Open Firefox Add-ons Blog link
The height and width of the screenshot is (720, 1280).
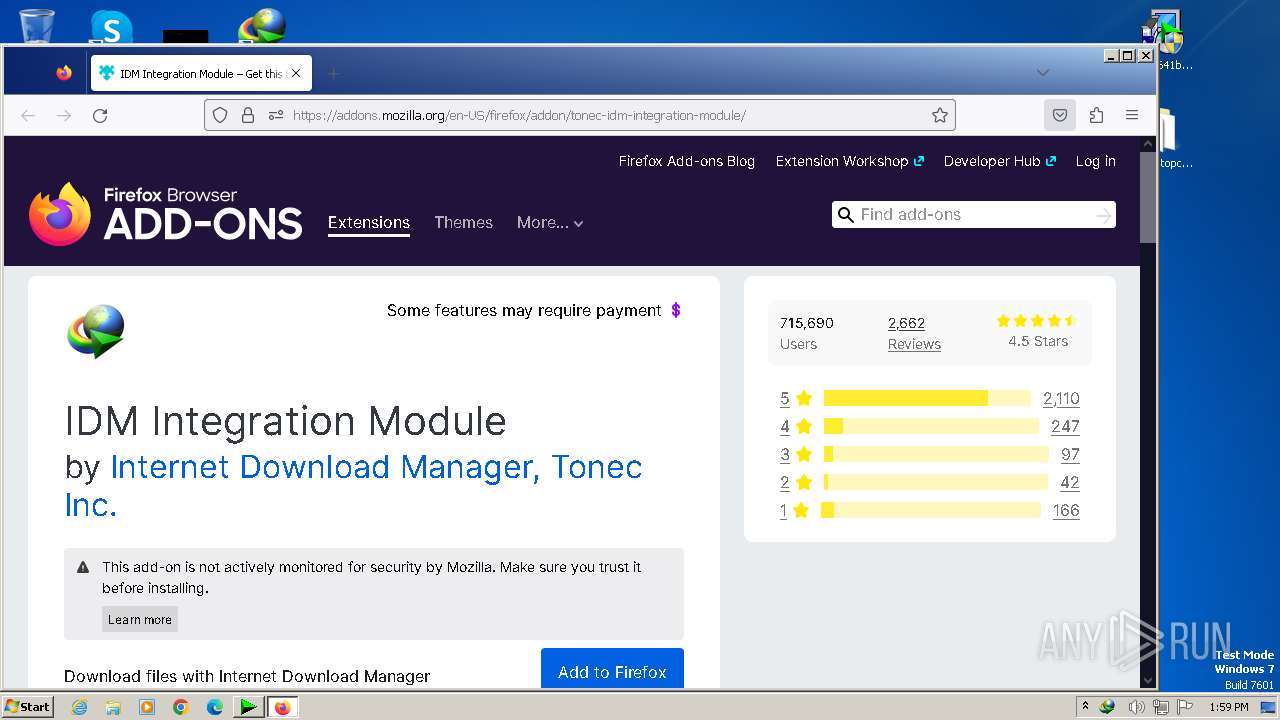687,161
